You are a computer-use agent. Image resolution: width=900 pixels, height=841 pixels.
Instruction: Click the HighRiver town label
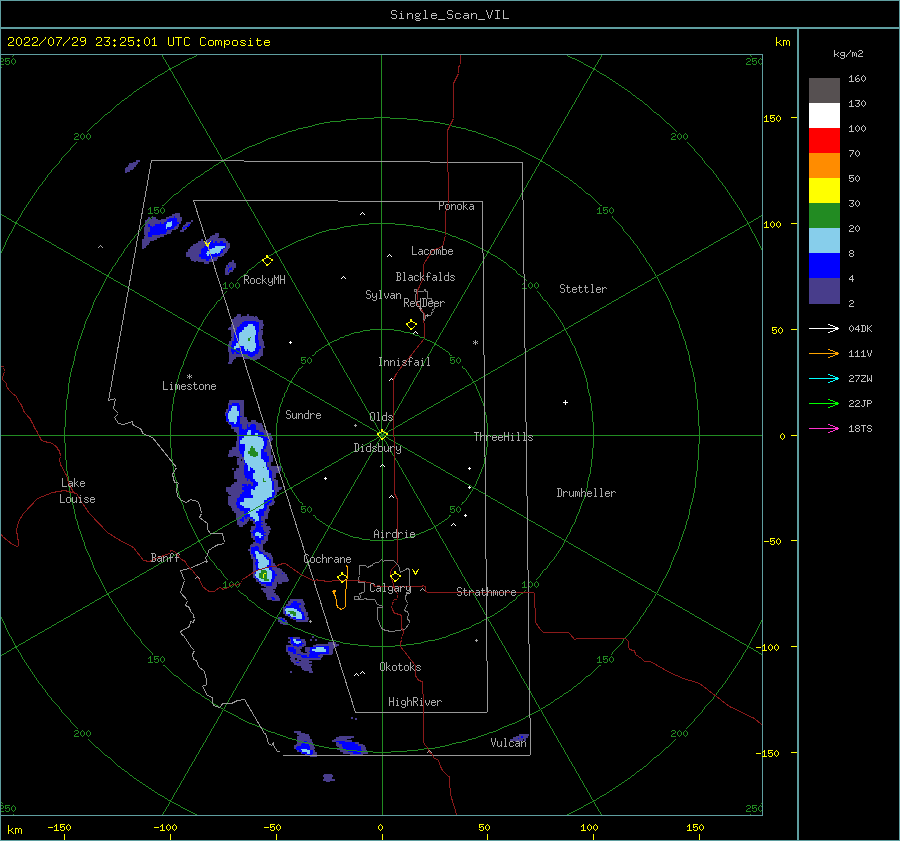coord(414,702)
